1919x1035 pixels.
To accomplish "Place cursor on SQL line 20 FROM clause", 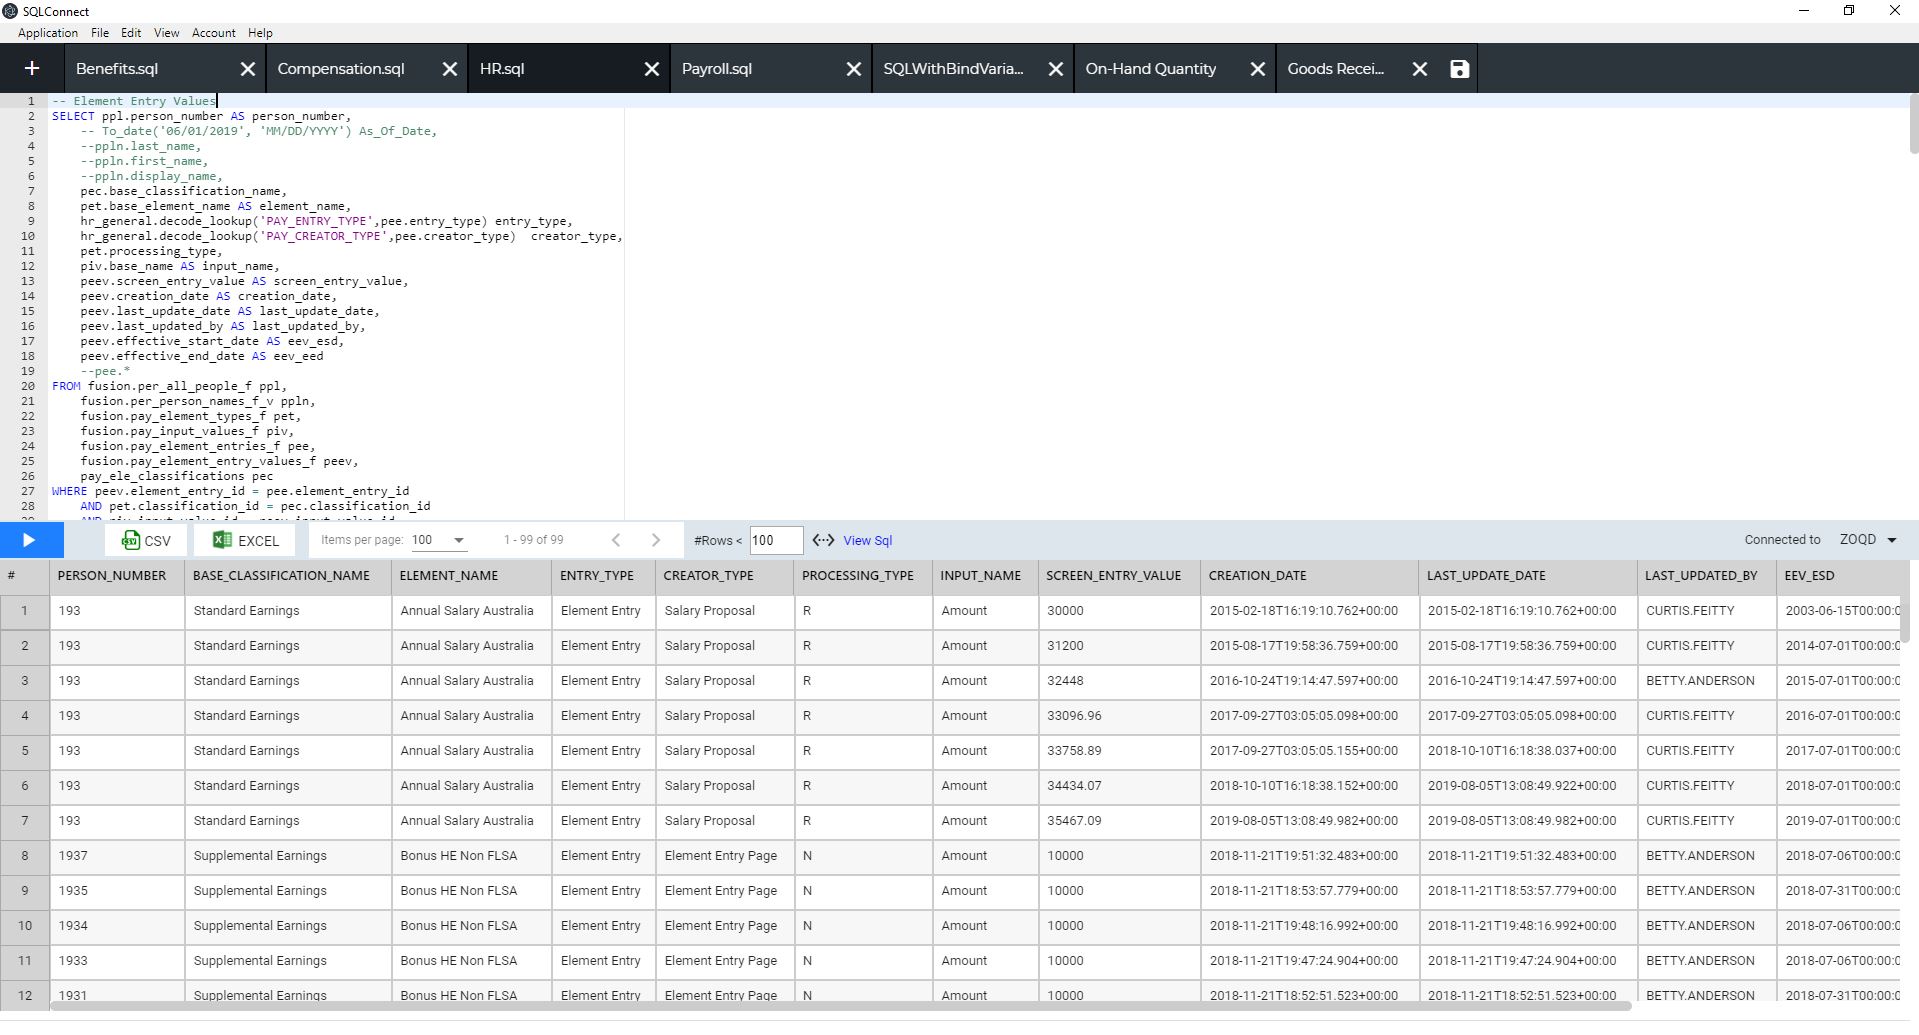I will [x=170, y=386].
